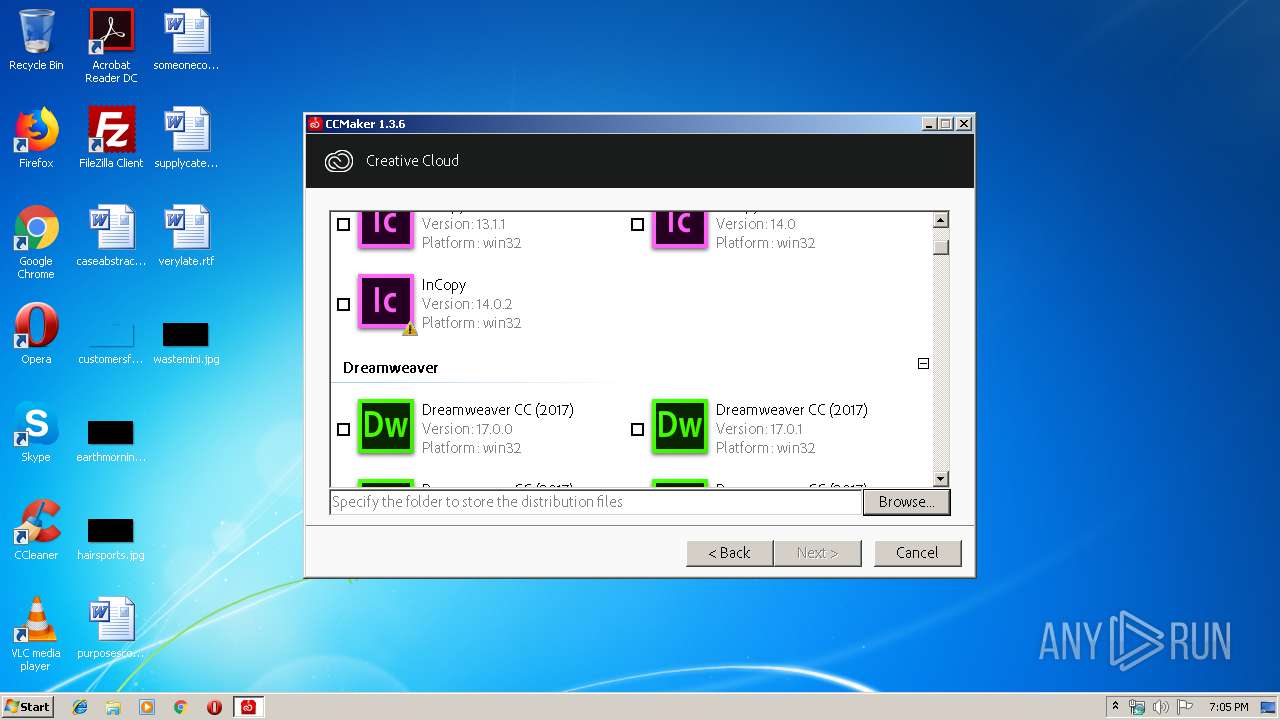Open the purposesco... Word document
1280x720 pixels.
[111, 628]
